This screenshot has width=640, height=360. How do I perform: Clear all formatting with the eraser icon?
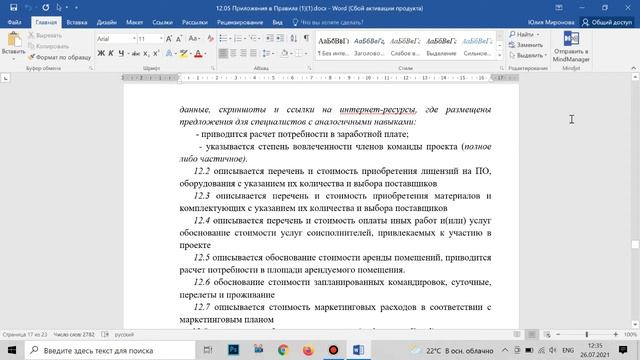coord(210,39)
